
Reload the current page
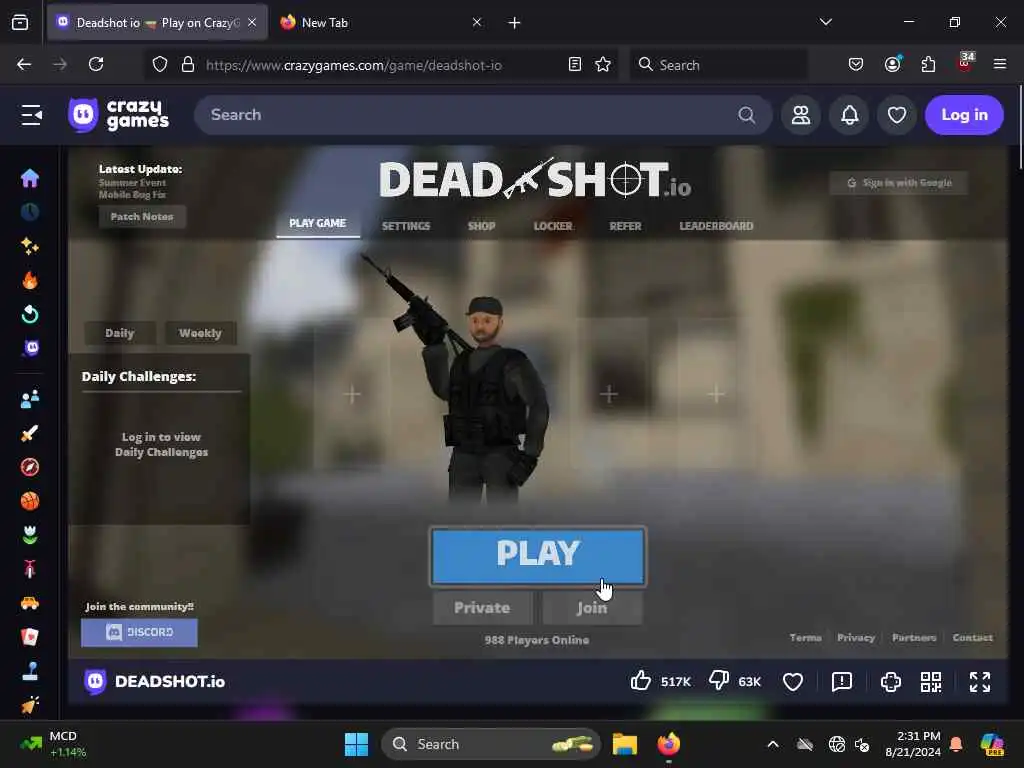pyautogui.click(x=96, y=64)
